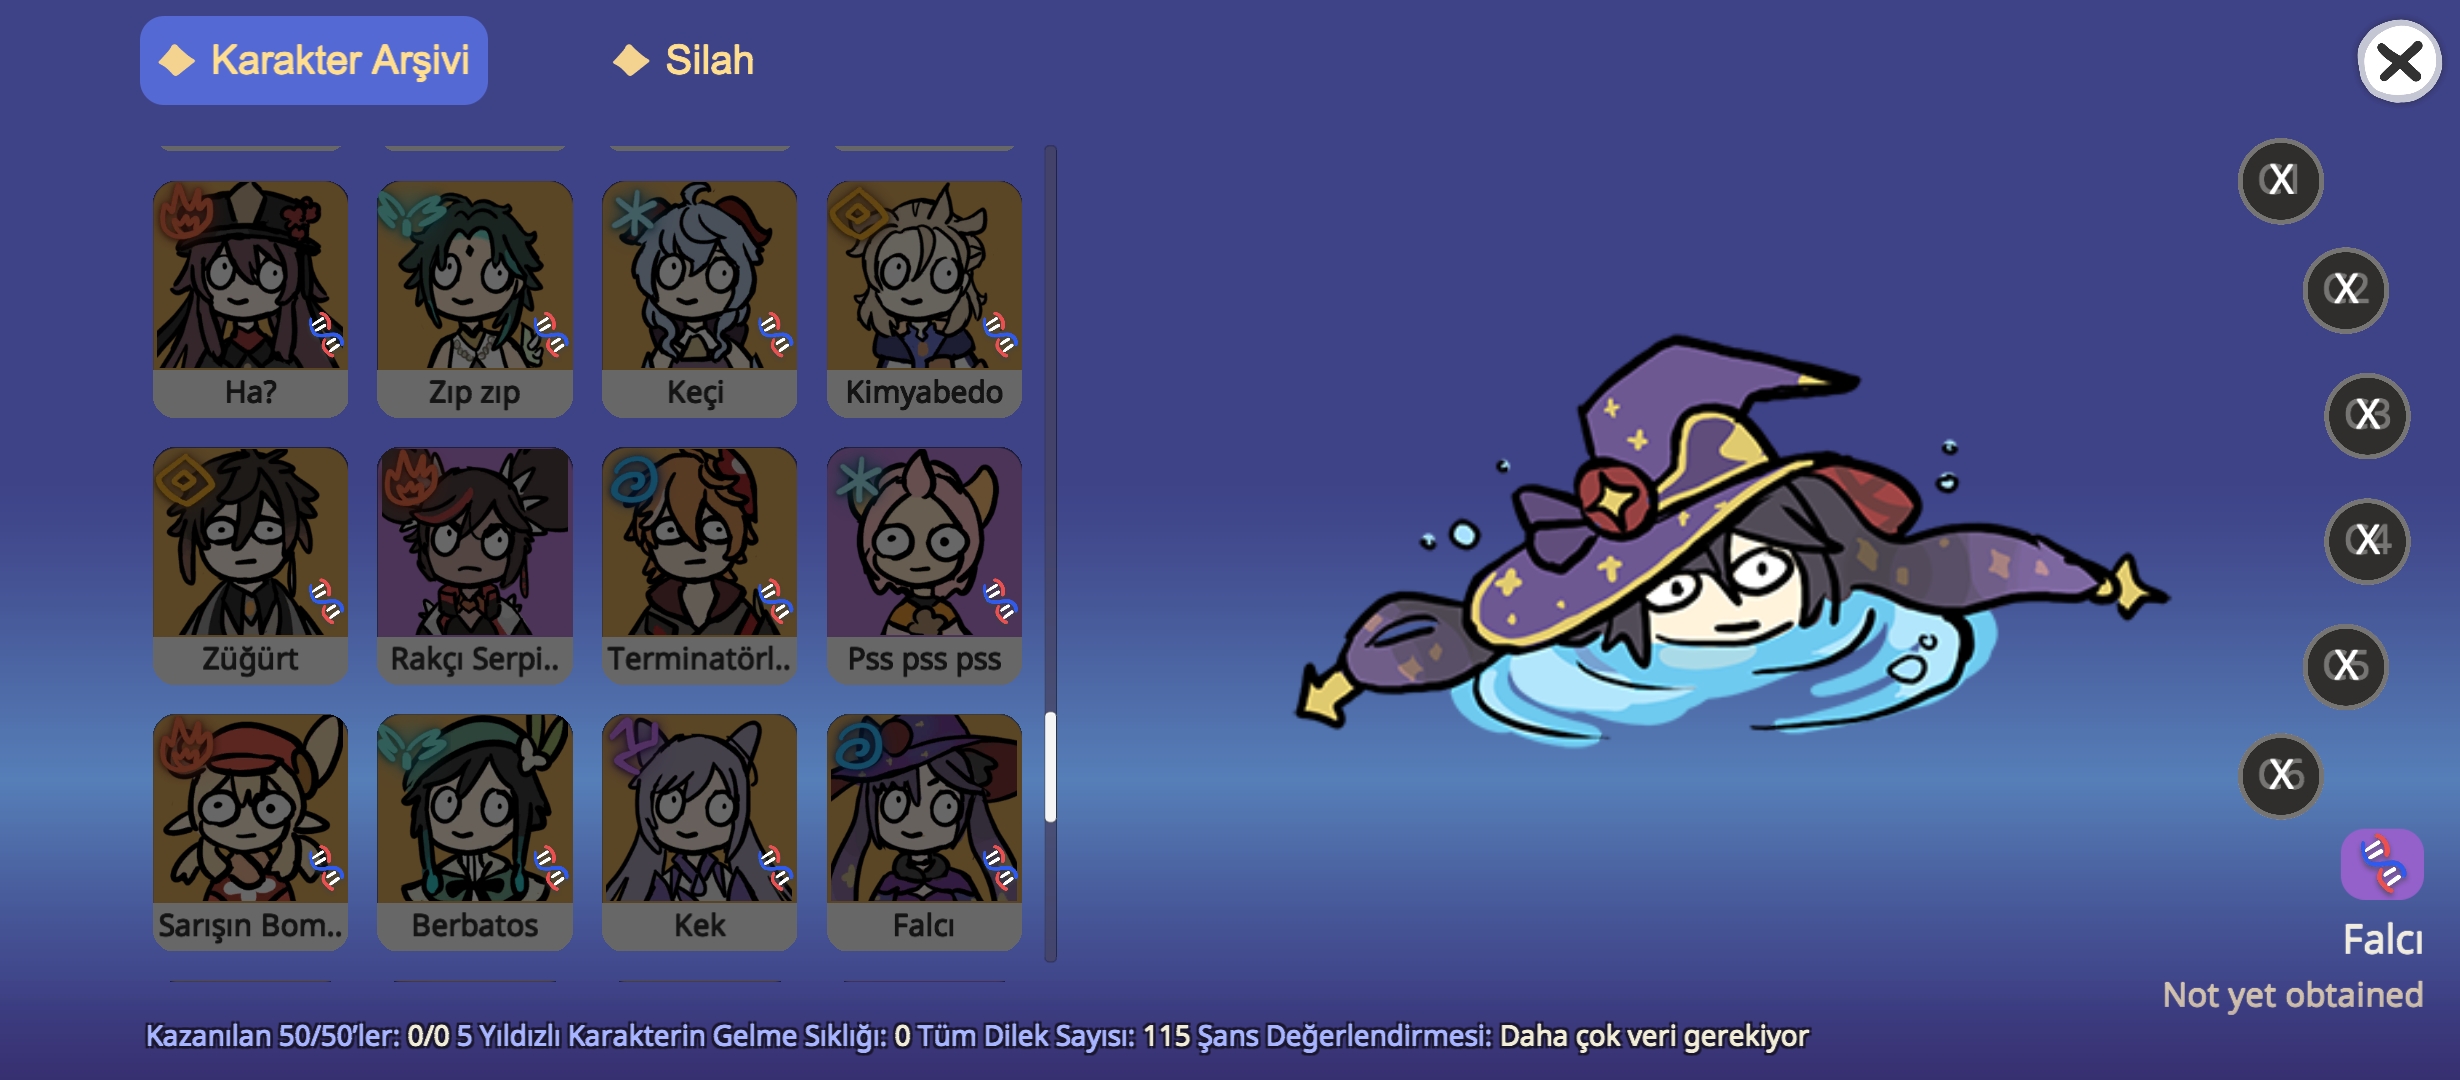Image resolution: width=2460 pixels, height=1080 pixels.
Task: Click the purple DNA icon above Falcı
Action: coord(2382,865)
